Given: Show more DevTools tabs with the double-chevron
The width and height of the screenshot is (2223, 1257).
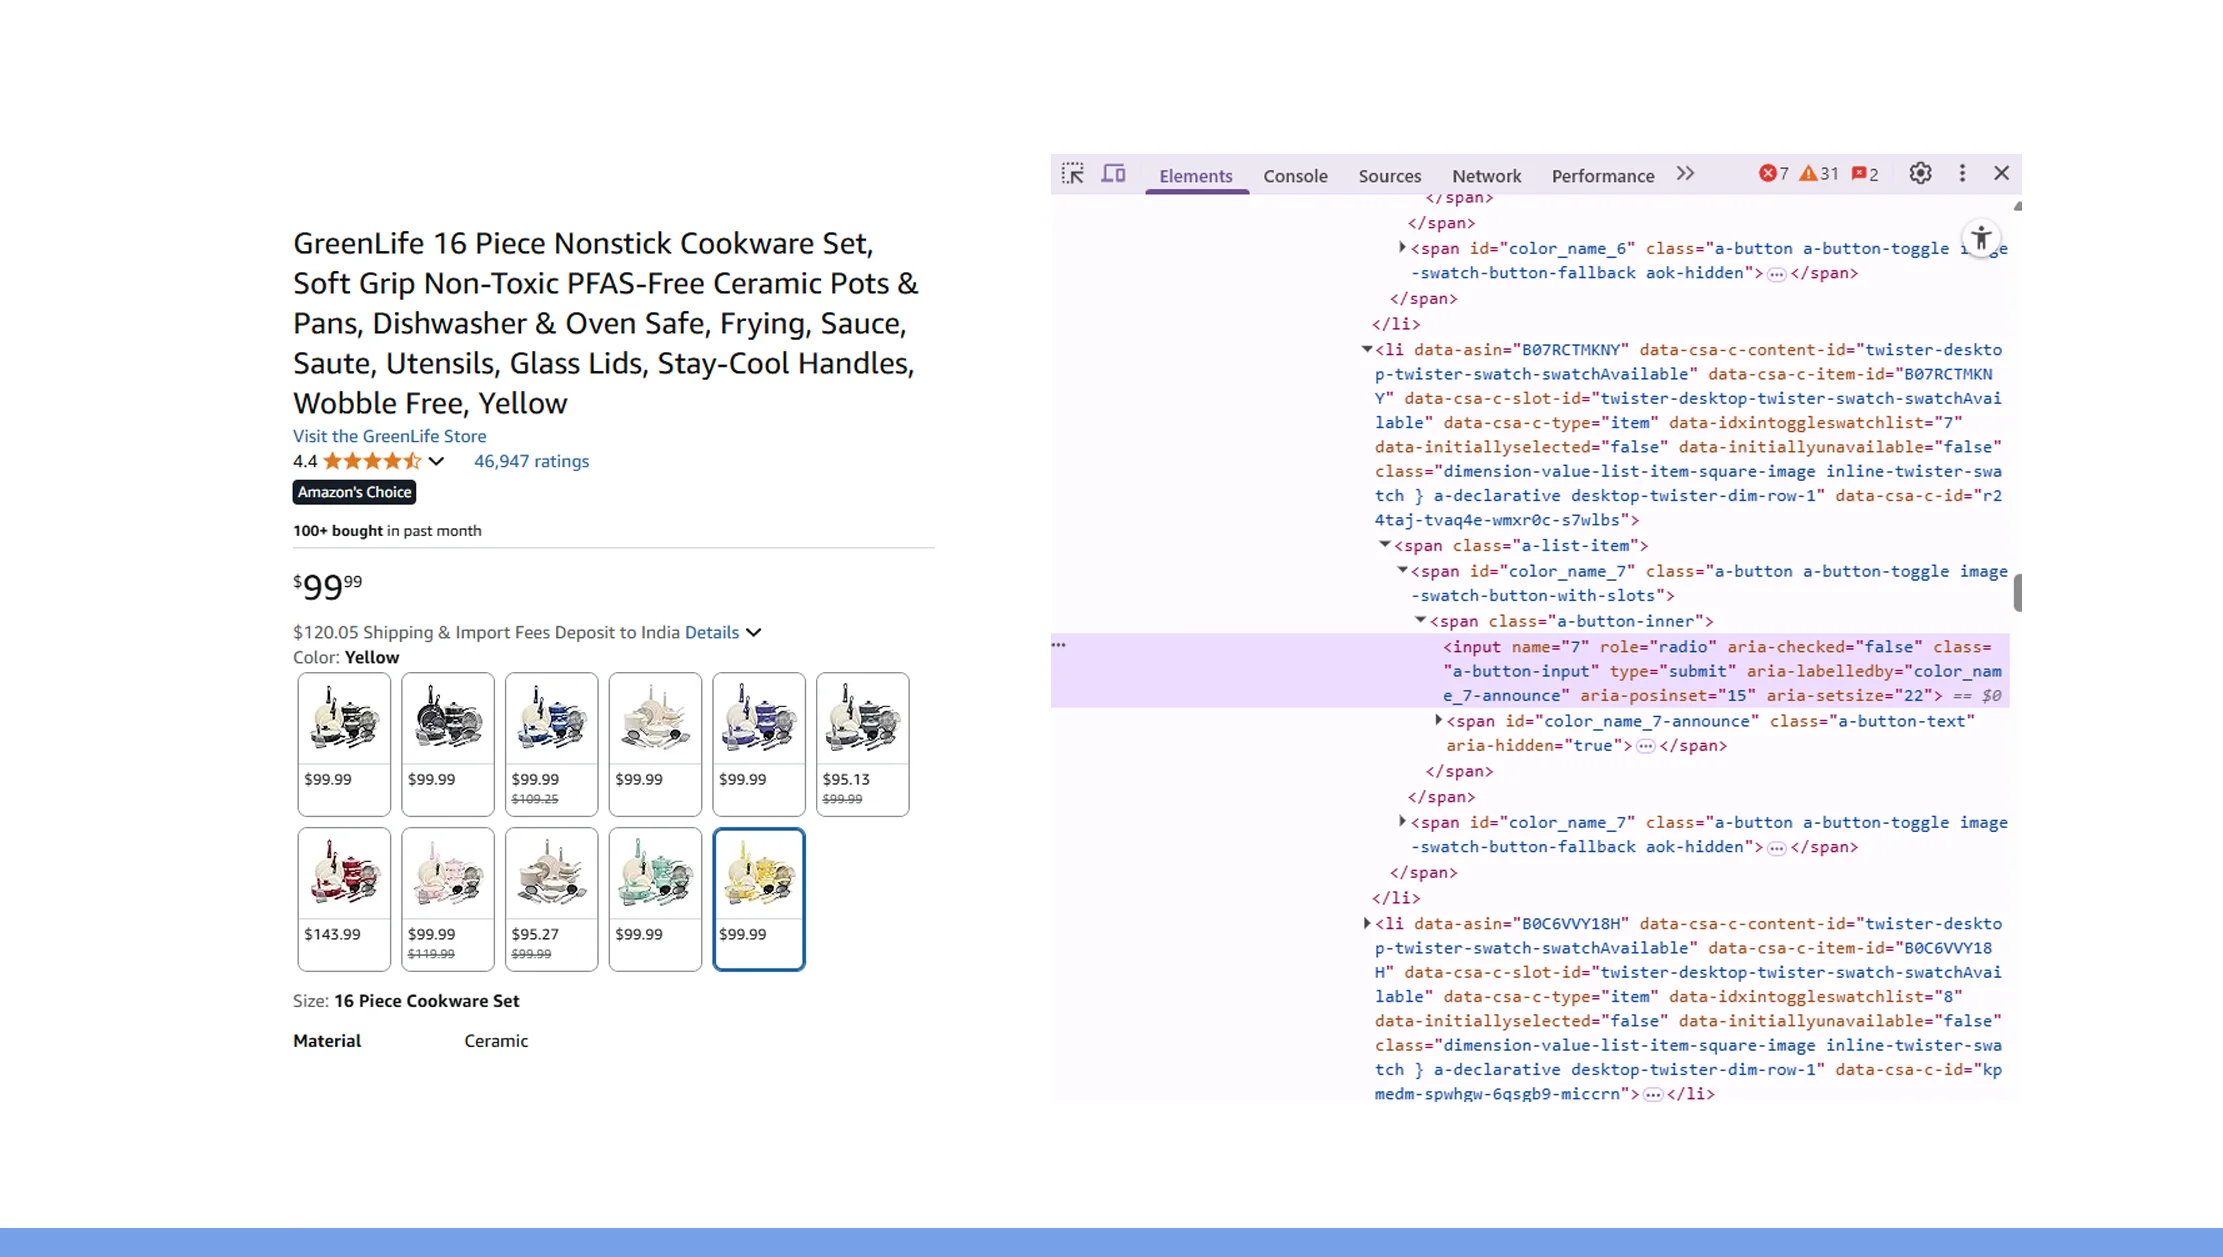Looking at the screenshot, I should (1685, 174).
